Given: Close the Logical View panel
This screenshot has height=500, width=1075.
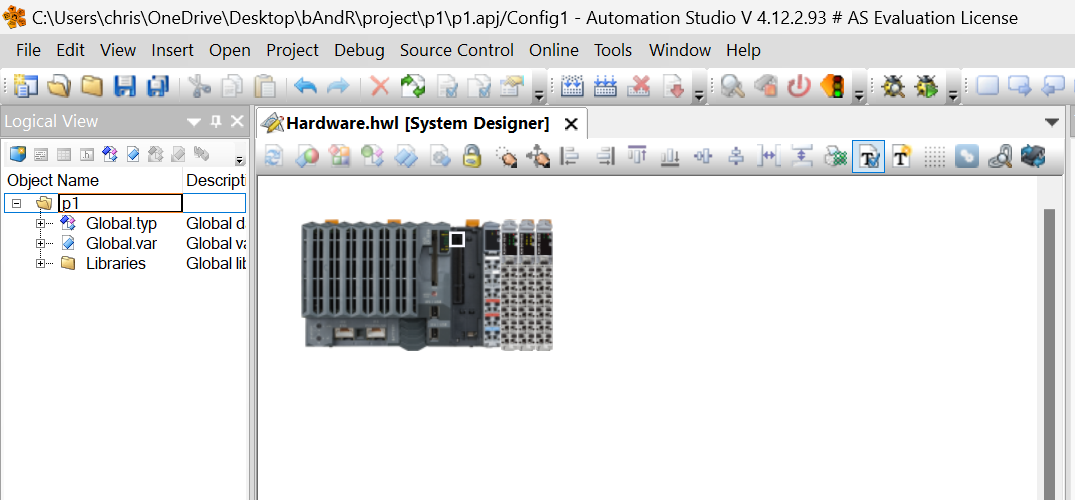Looking at the screenshot, I should pyautogui.click(x=237, y=121).
